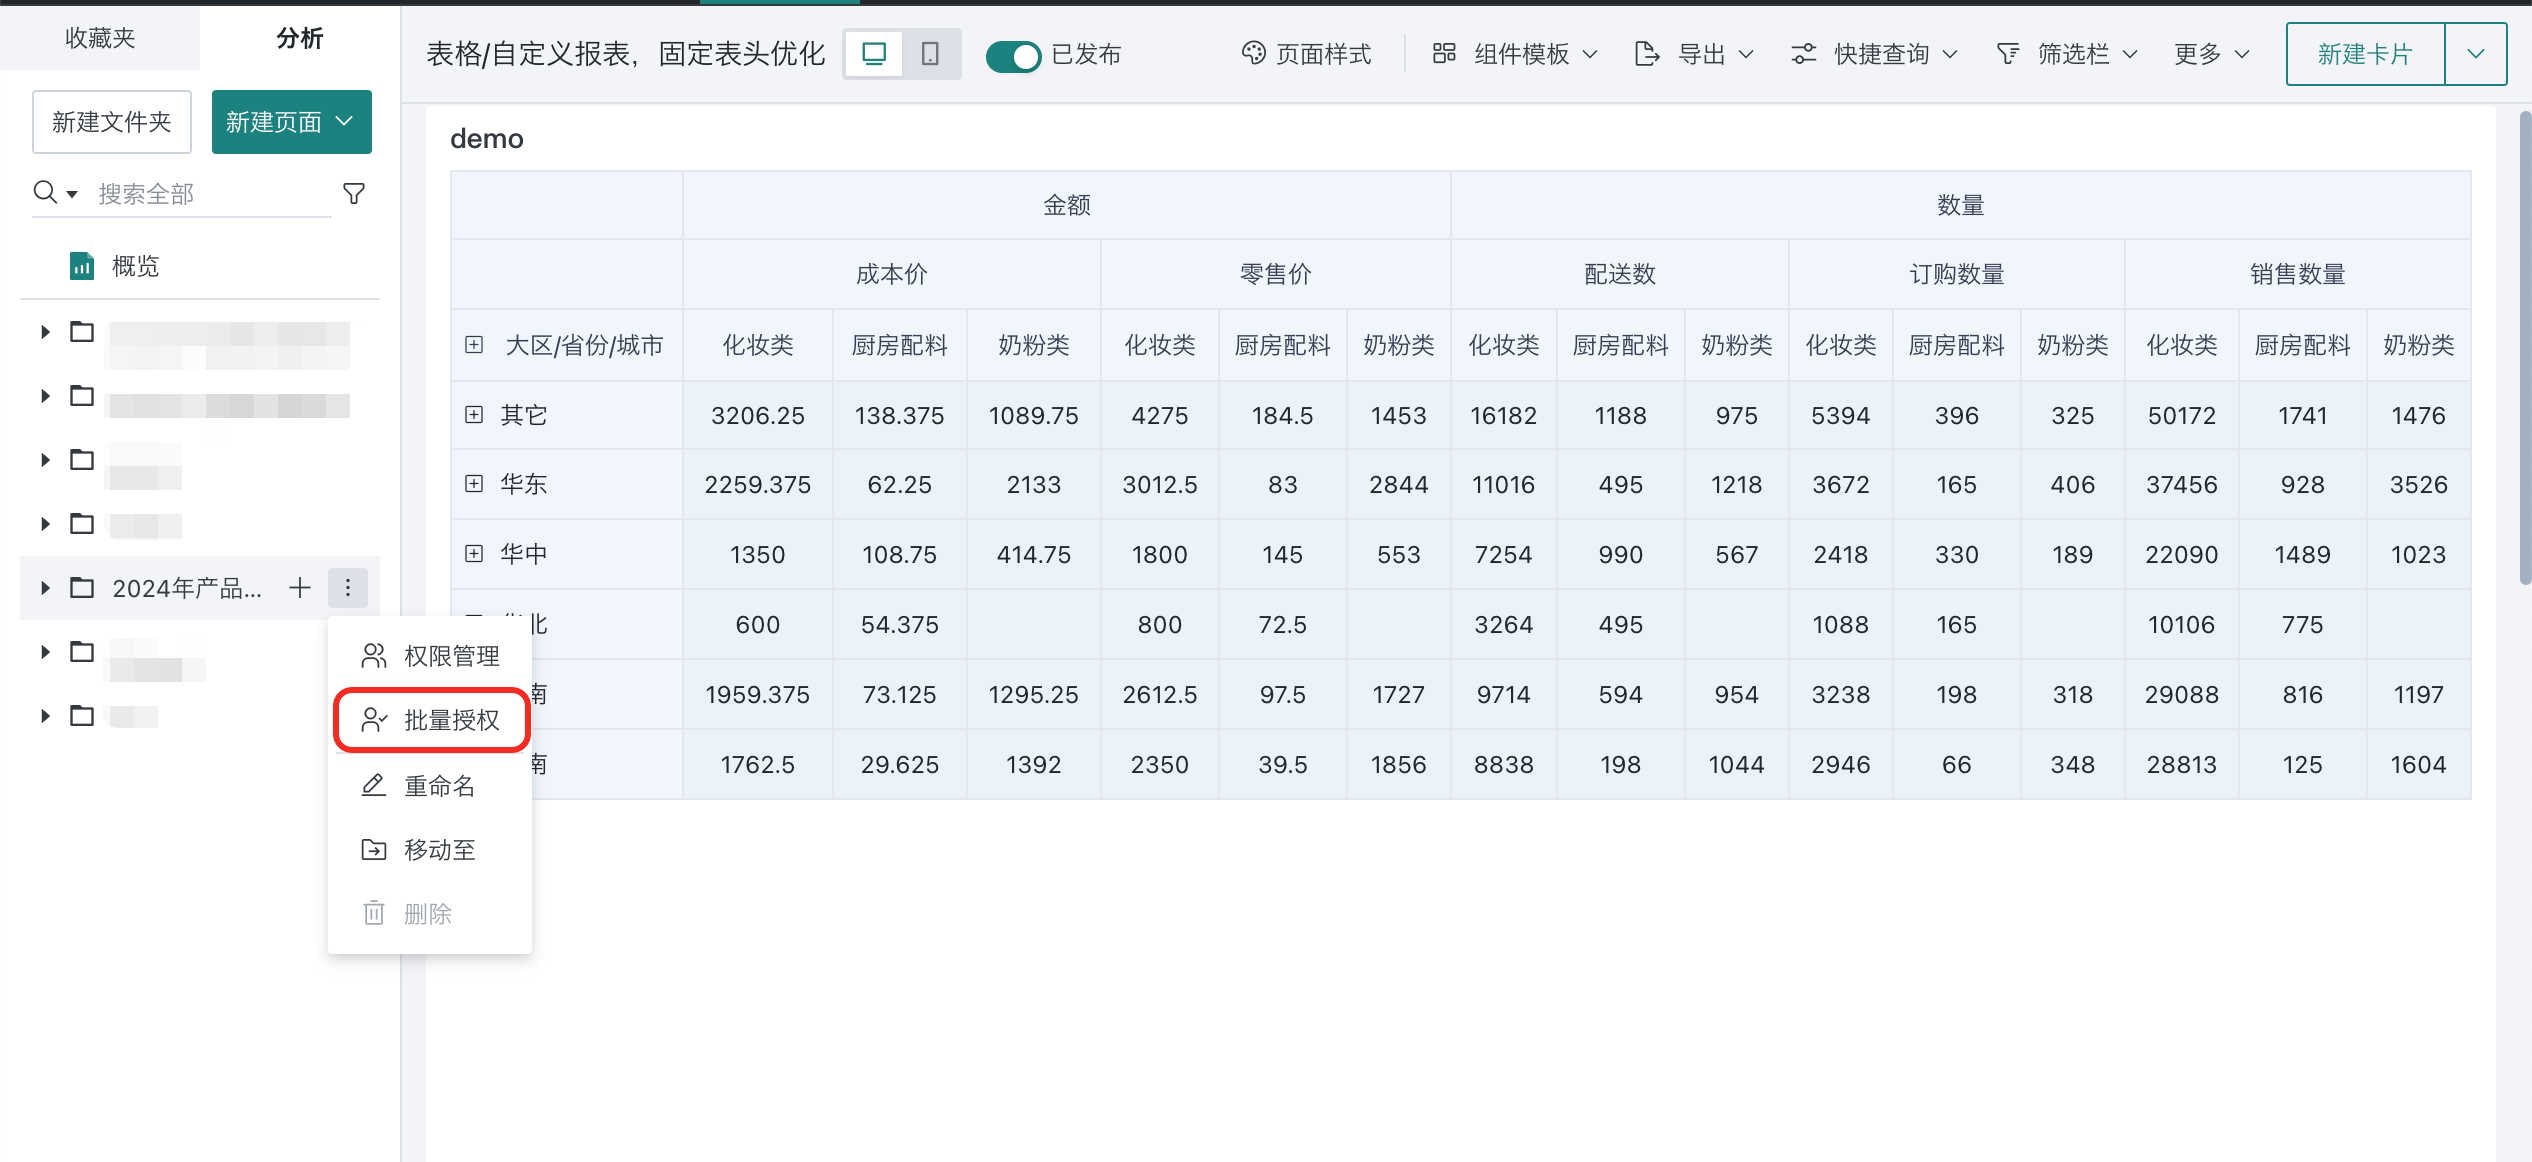Click the plus icon on 2024年产品 folder

point(300,587)
